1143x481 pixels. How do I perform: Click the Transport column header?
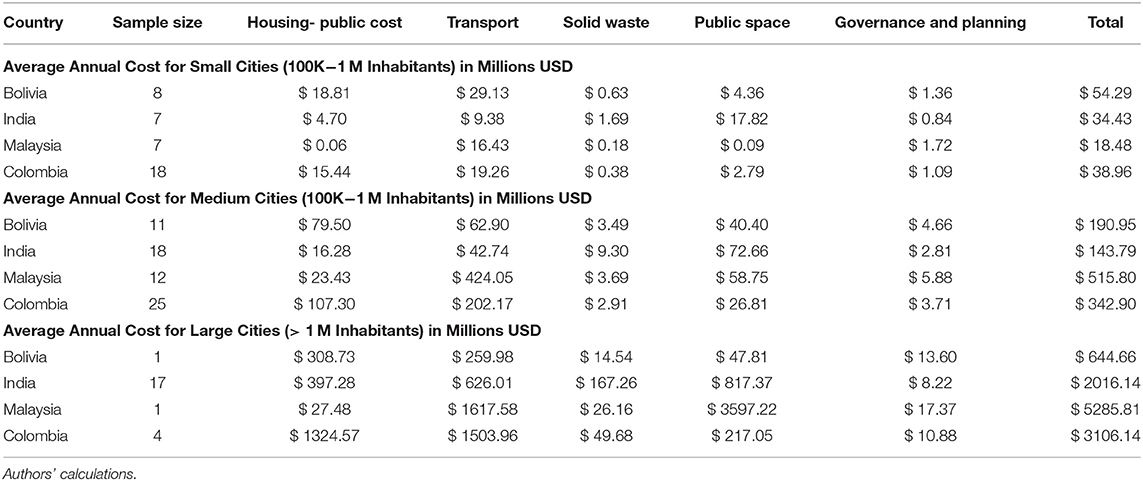483,23
